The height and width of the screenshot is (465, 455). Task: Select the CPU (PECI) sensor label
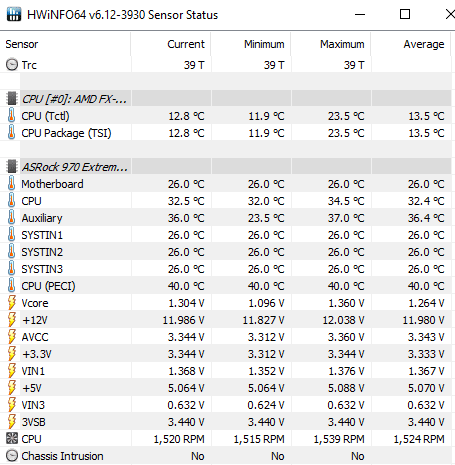48,286
